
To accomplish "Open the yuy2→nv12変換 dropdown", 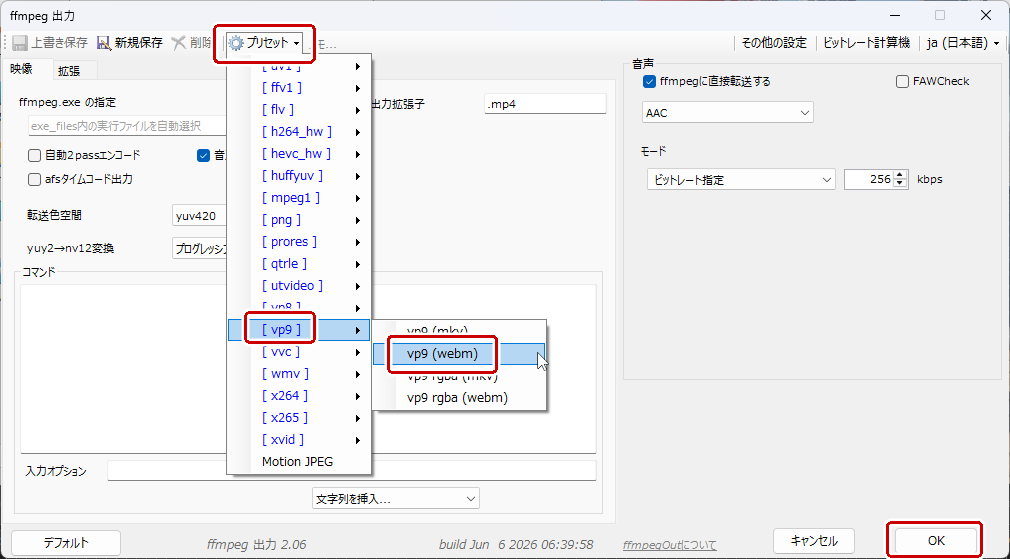I will (x=200, y=248).
